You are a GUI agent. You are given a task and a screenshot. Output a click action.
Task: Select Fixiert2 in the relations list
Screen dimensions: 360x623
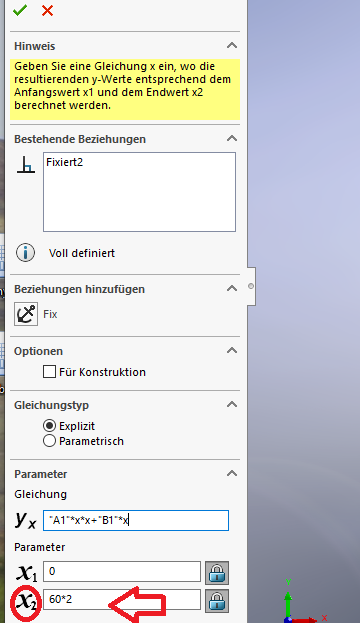tap(64, 162)
